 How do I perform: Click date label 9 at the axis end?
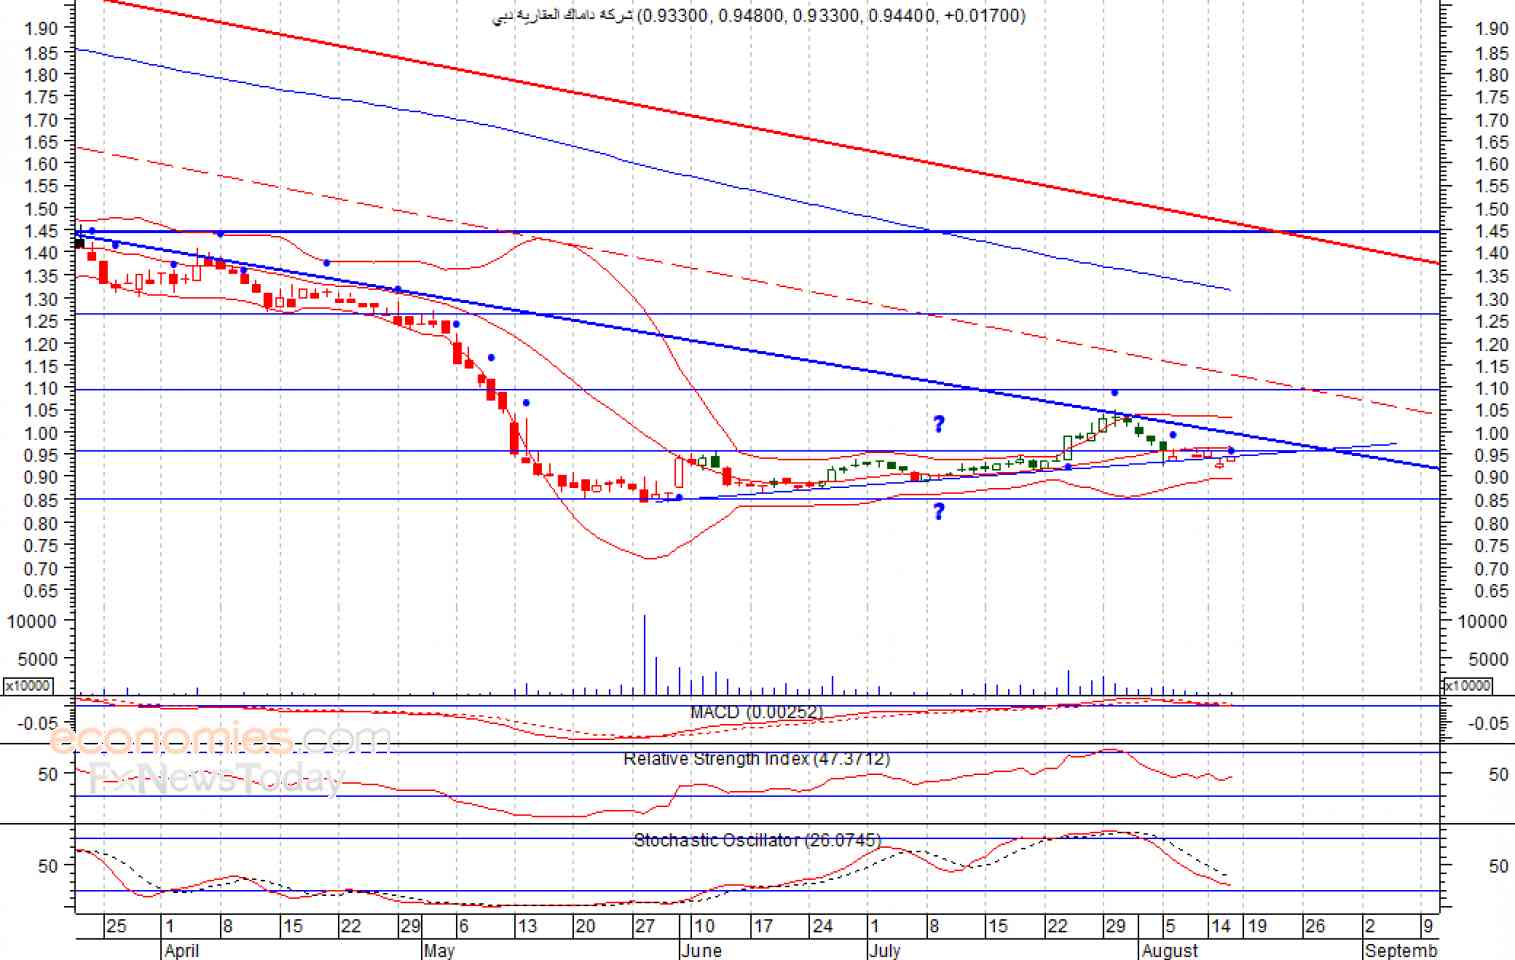tap(1429, 926)
